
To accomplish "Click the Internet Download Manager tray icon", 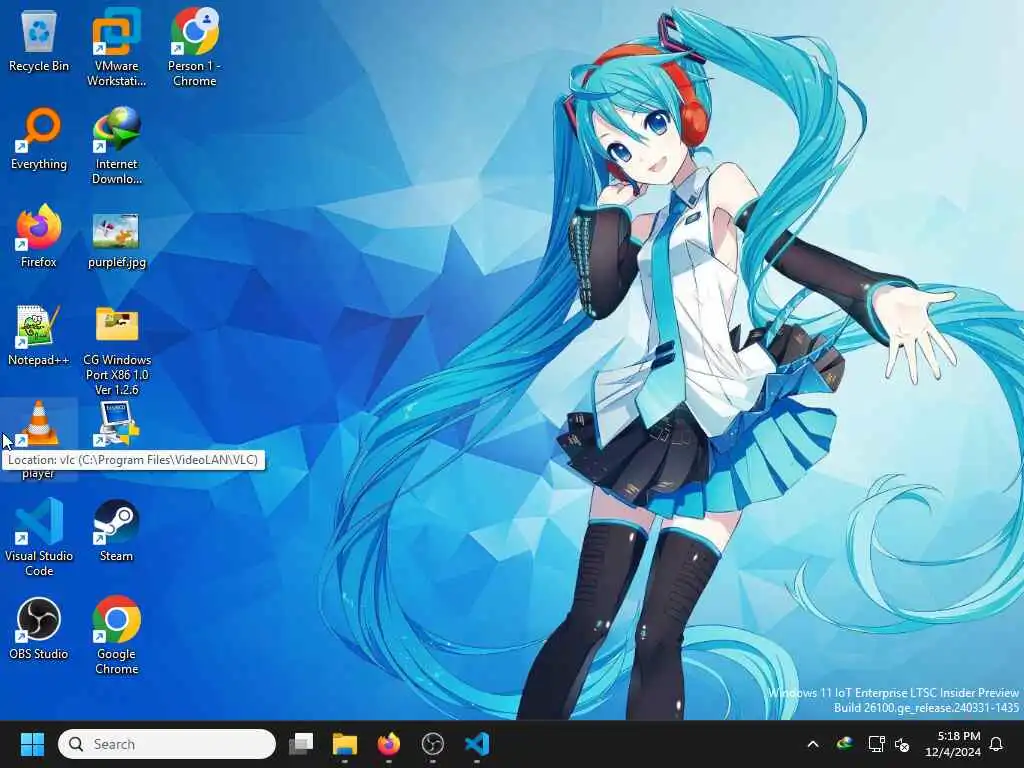I will [x=844, y=744].
